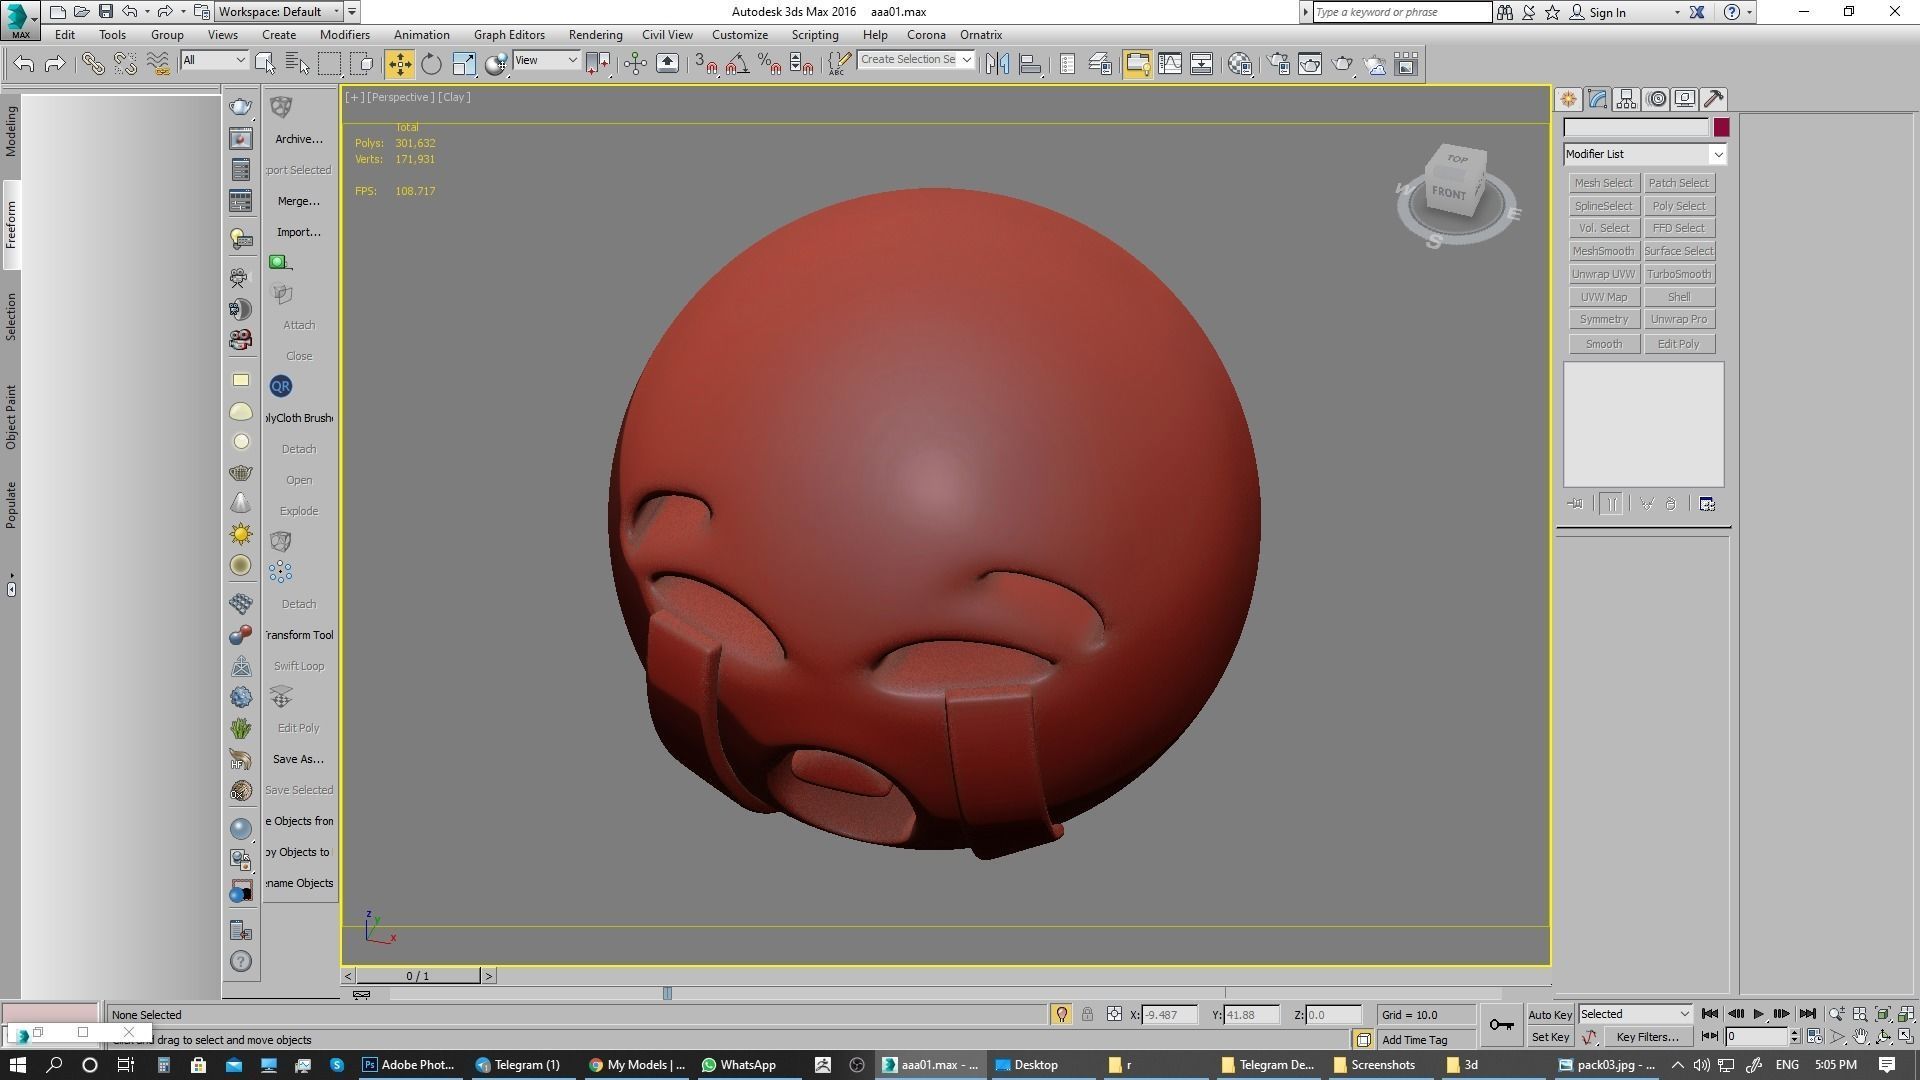Click the Maximize Viewport Toggle icon
1920x1080 pixels.
(x=1905, y=1037)
